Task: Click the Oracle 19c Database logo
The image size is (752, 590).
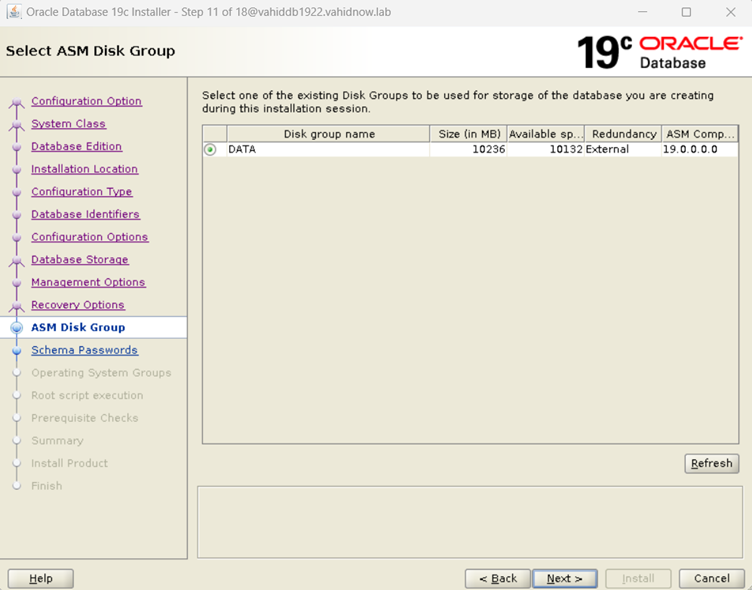Action: [x=659, y=52]
